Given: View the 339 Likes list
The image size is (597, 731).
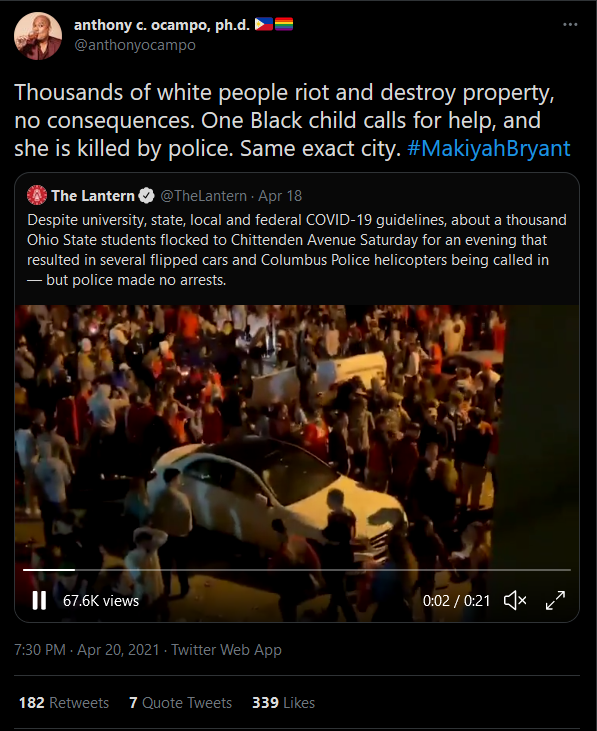Looking at the screenshot, I should [283, 703].
